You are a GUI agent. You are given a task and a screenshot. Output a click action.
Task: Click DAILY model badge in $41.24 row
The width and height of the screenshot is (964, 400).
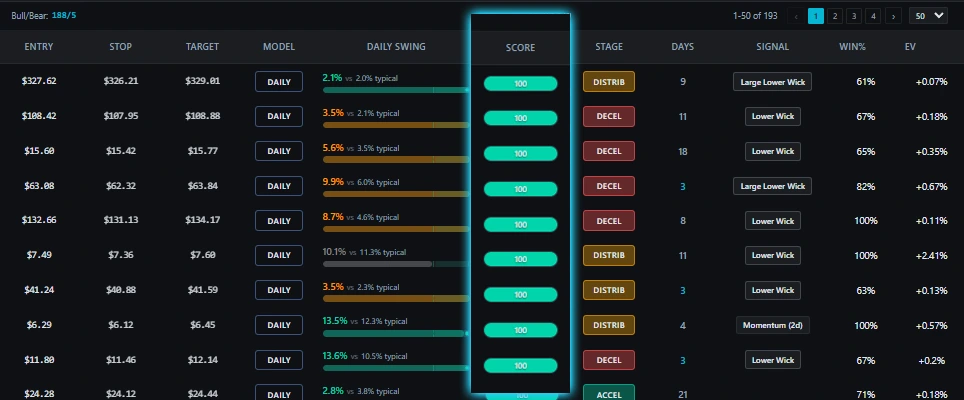pos(279,290)
